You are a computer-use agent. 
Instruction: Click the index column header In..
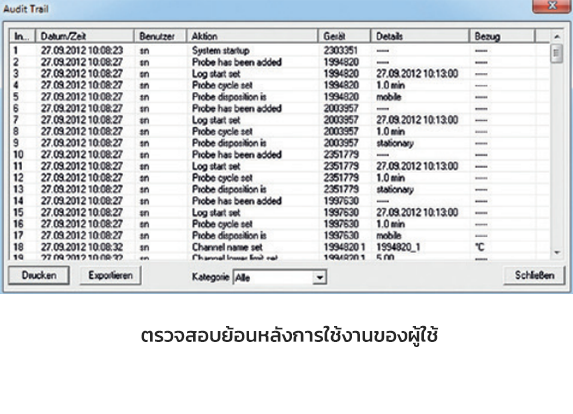[22, 36]
